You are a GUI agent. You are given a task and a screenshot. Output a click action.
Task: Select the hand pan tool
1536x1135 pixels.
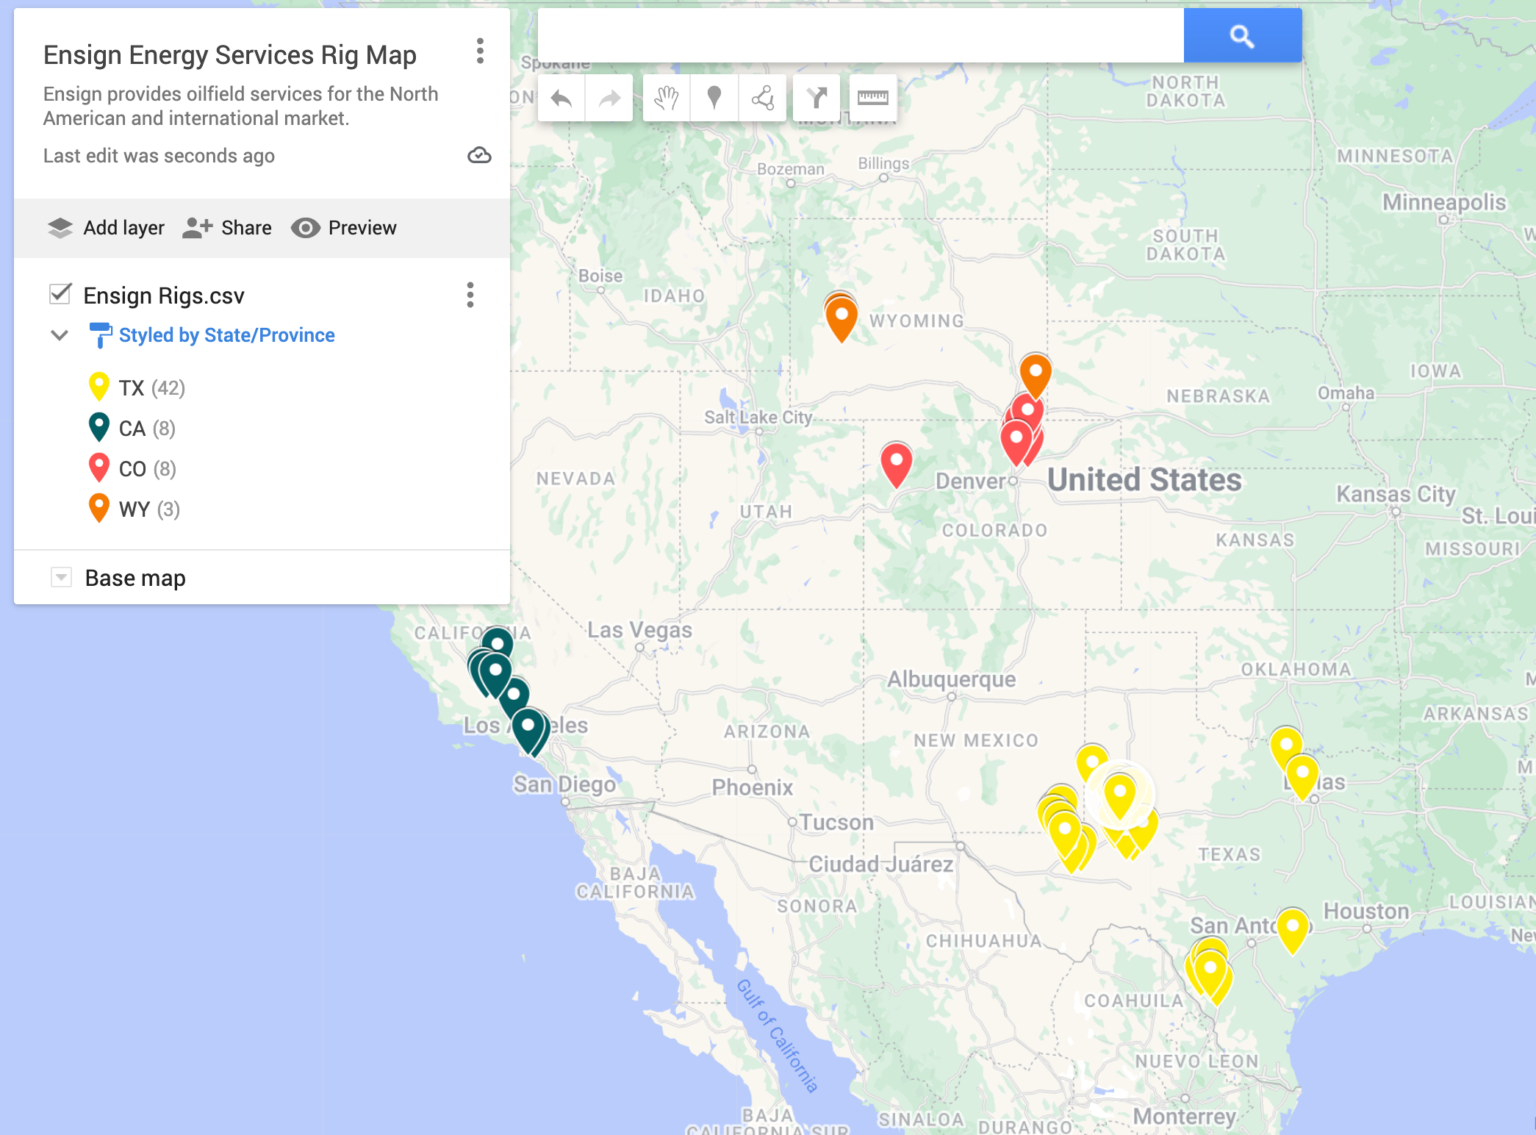point(666,98)
